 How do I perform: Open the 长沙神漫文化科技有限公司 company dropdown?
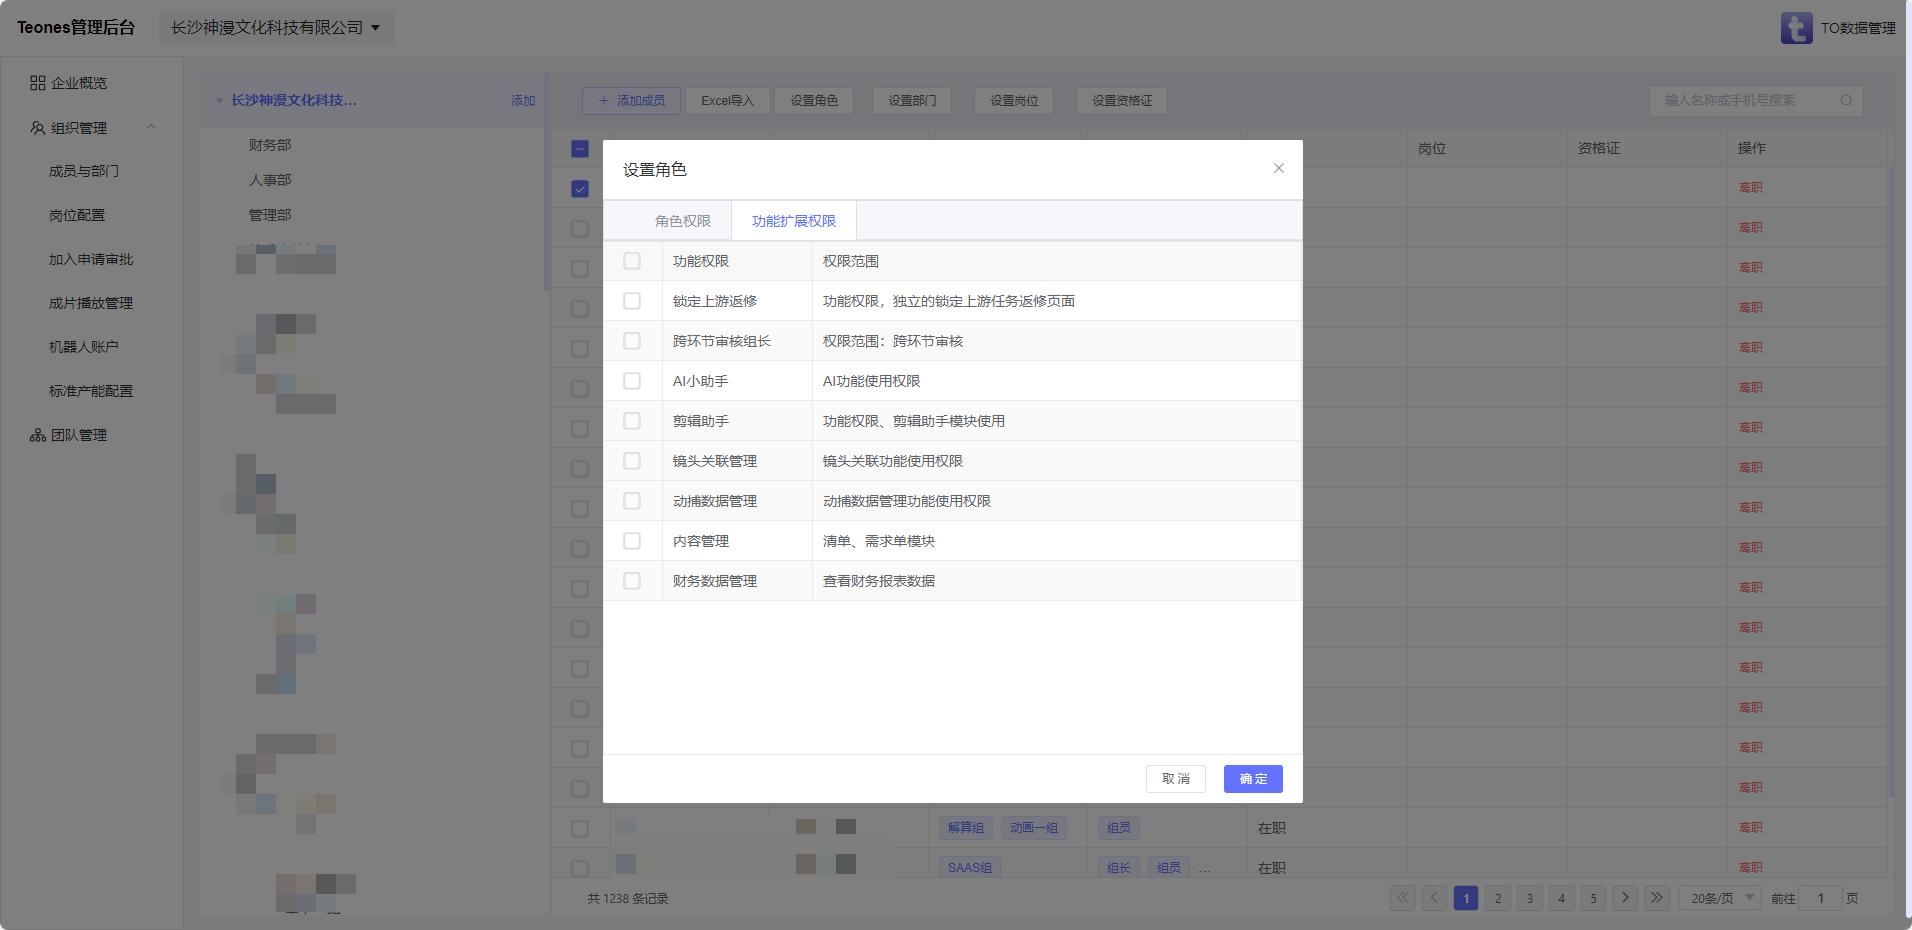coord(276,28)
